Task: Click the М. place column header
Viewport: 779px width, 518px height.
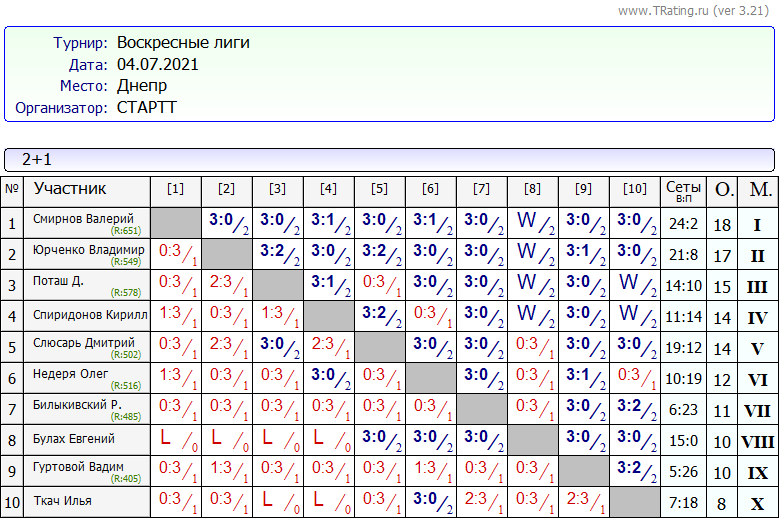Action: coord(760,190)
